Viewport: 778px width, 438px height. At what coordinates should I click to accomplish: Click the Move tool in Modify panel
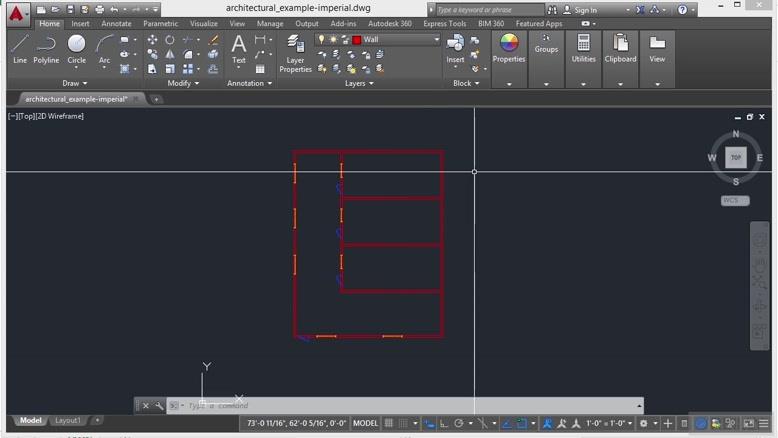click(152, 40)
